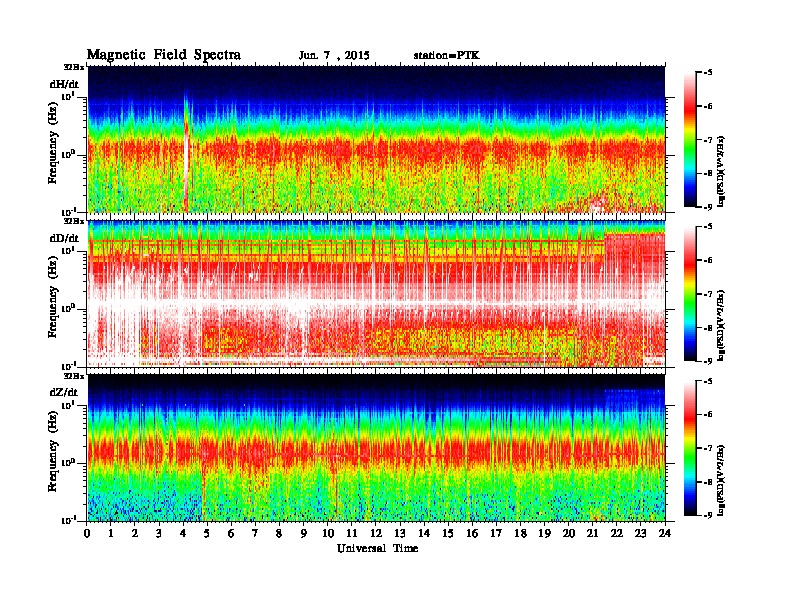Click the dH/dt panel label

tap(64, 84)
